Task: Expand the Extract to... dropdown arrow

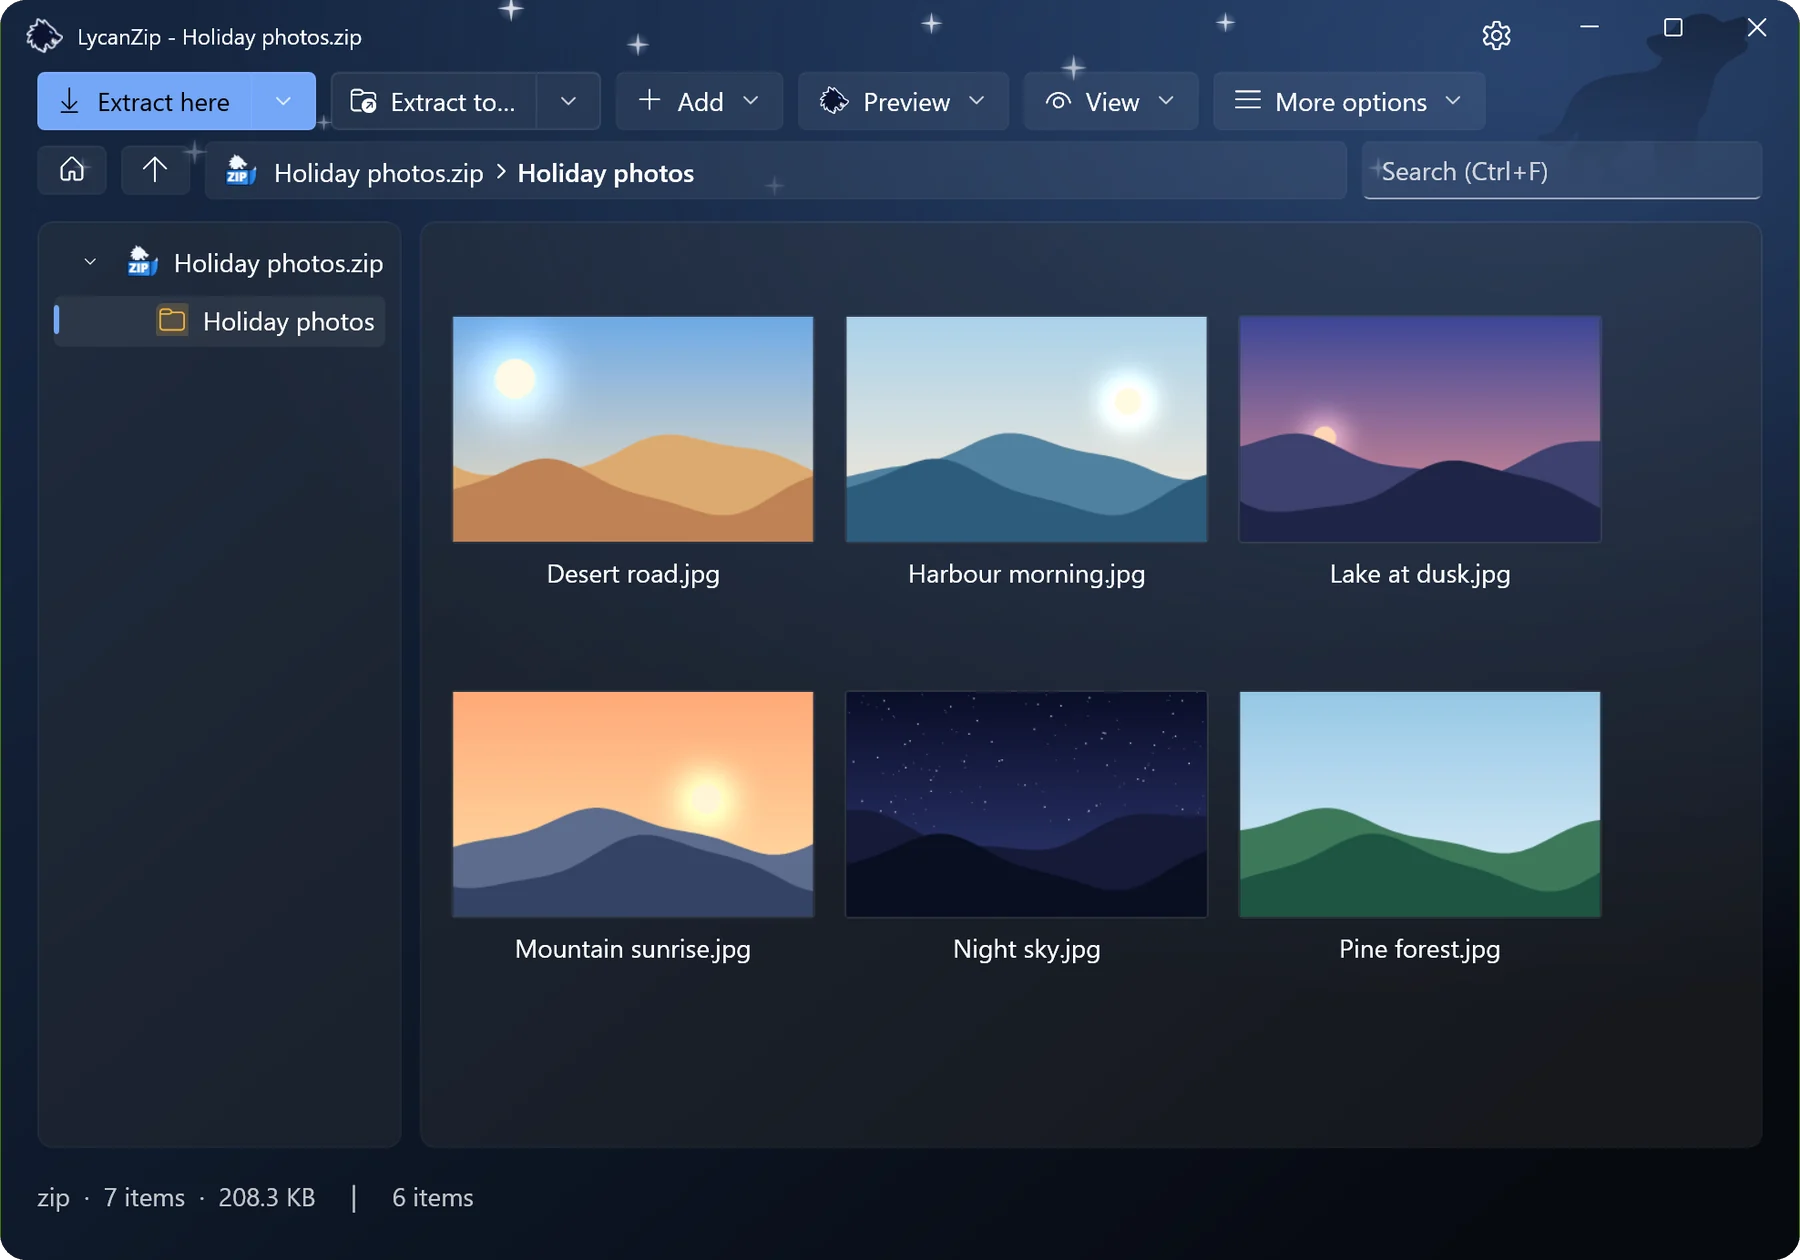Action: pos(568,101)
